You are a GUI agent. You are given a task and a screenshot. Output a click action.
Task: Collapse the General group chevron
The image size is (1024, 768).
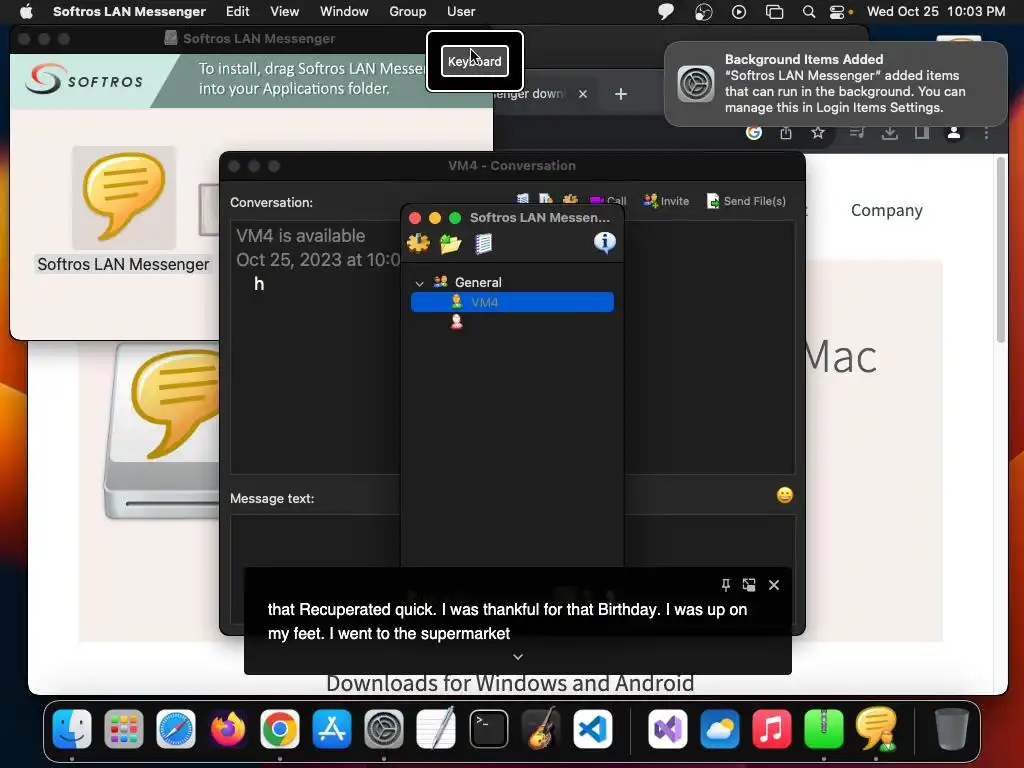[420, 283]
